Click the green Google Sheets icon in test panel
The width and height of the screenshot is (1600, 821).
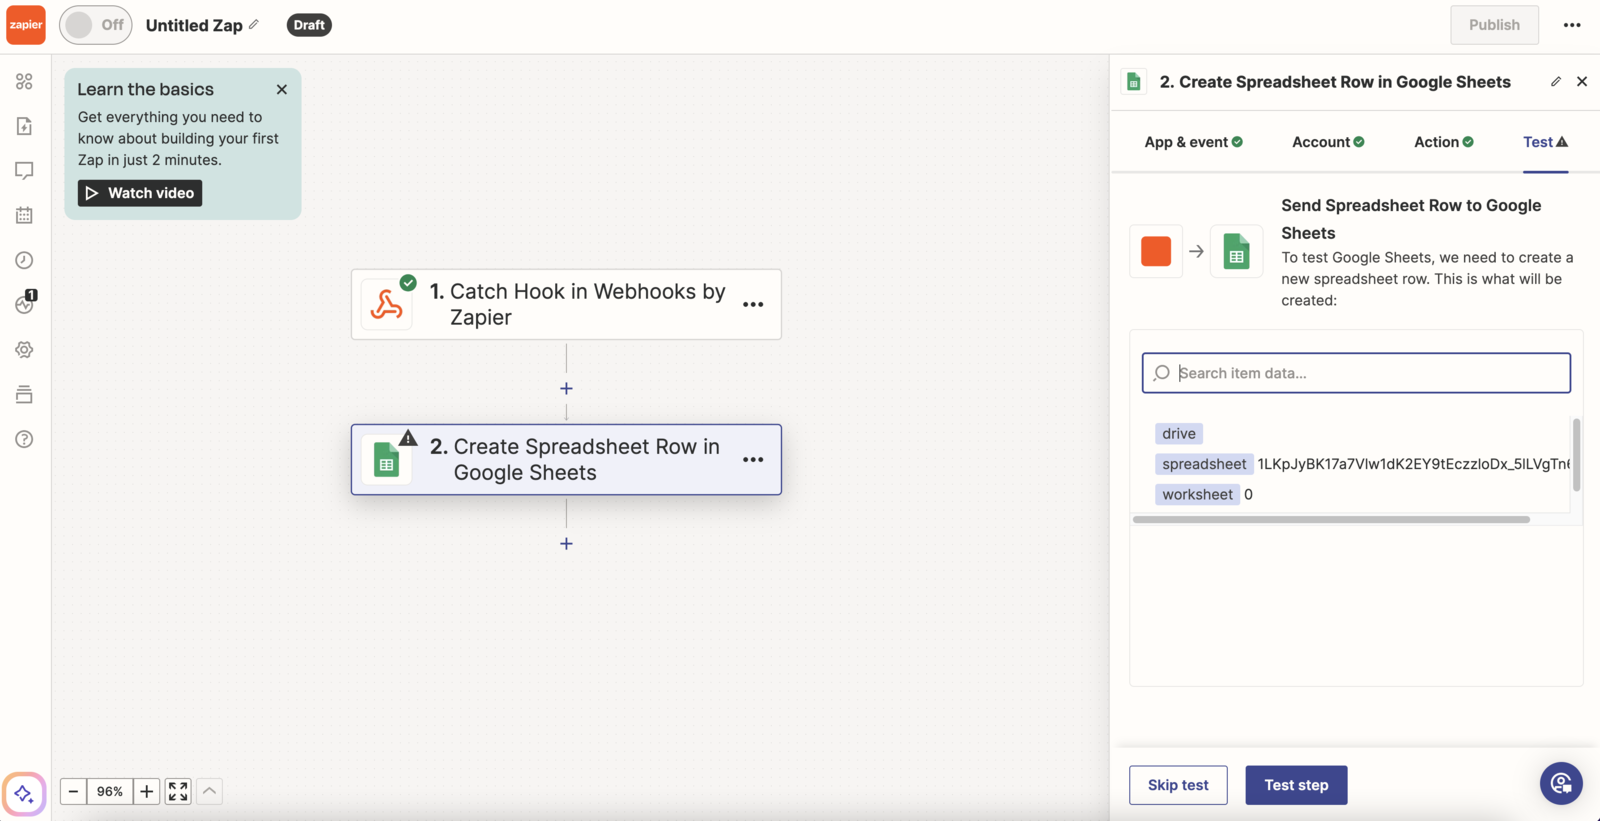[x=1237, y=251]
